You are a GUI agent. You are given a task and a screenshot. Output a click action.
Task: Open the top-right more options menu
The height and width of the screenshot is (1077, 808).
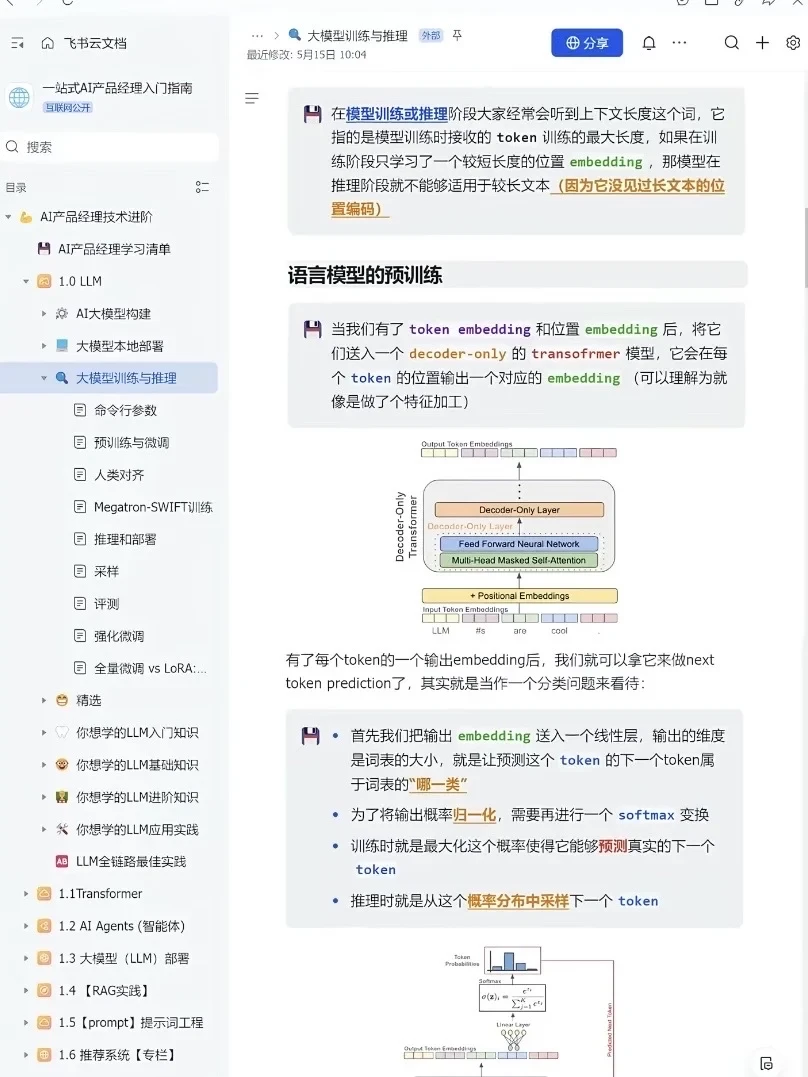click(x=679, y=43)
